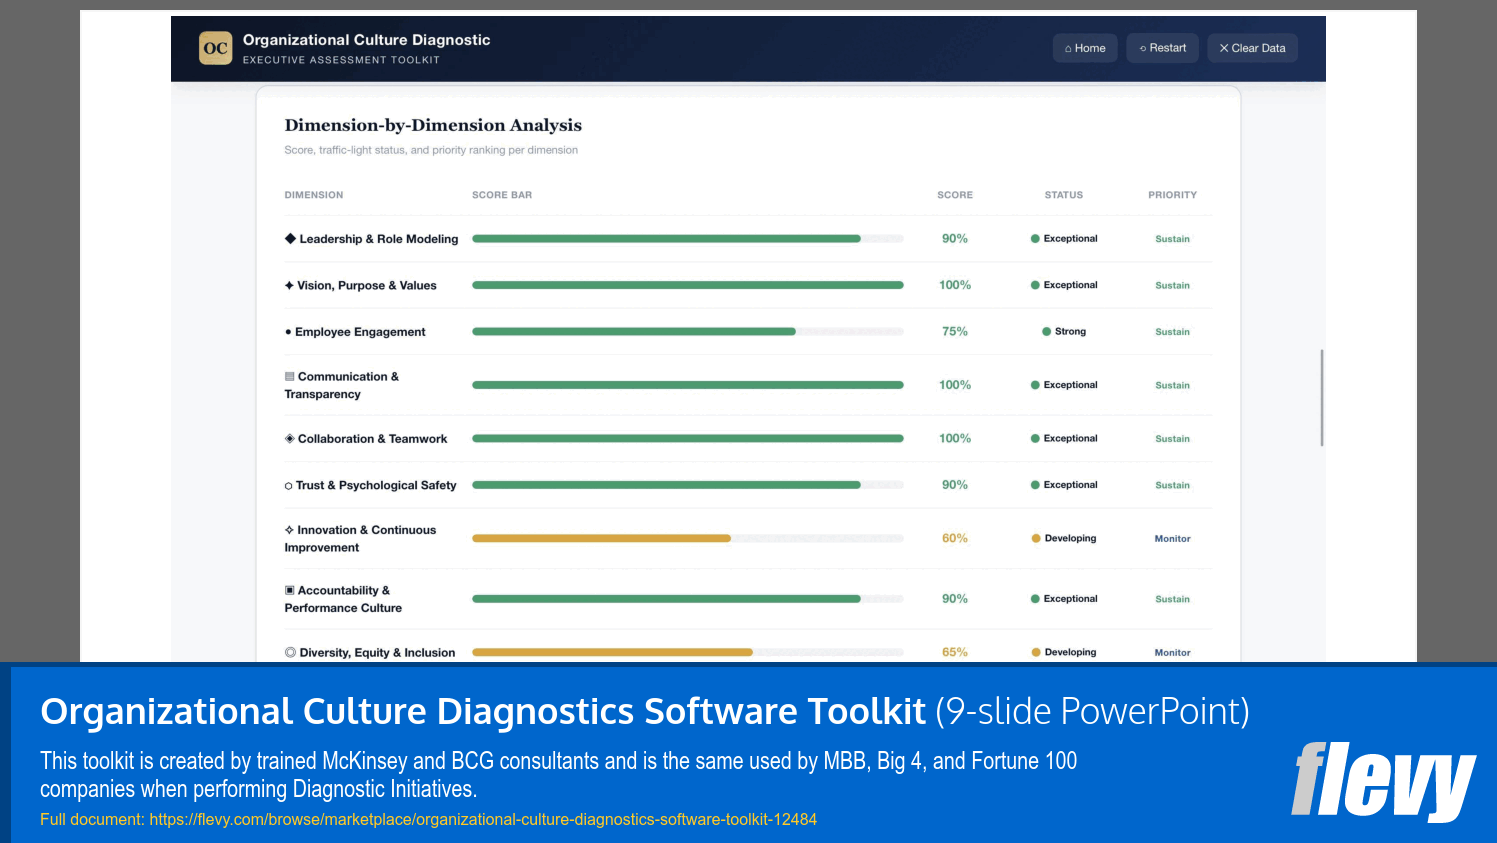Click the Trust & Psychological Safety circle icon

(x=289, y=486)
